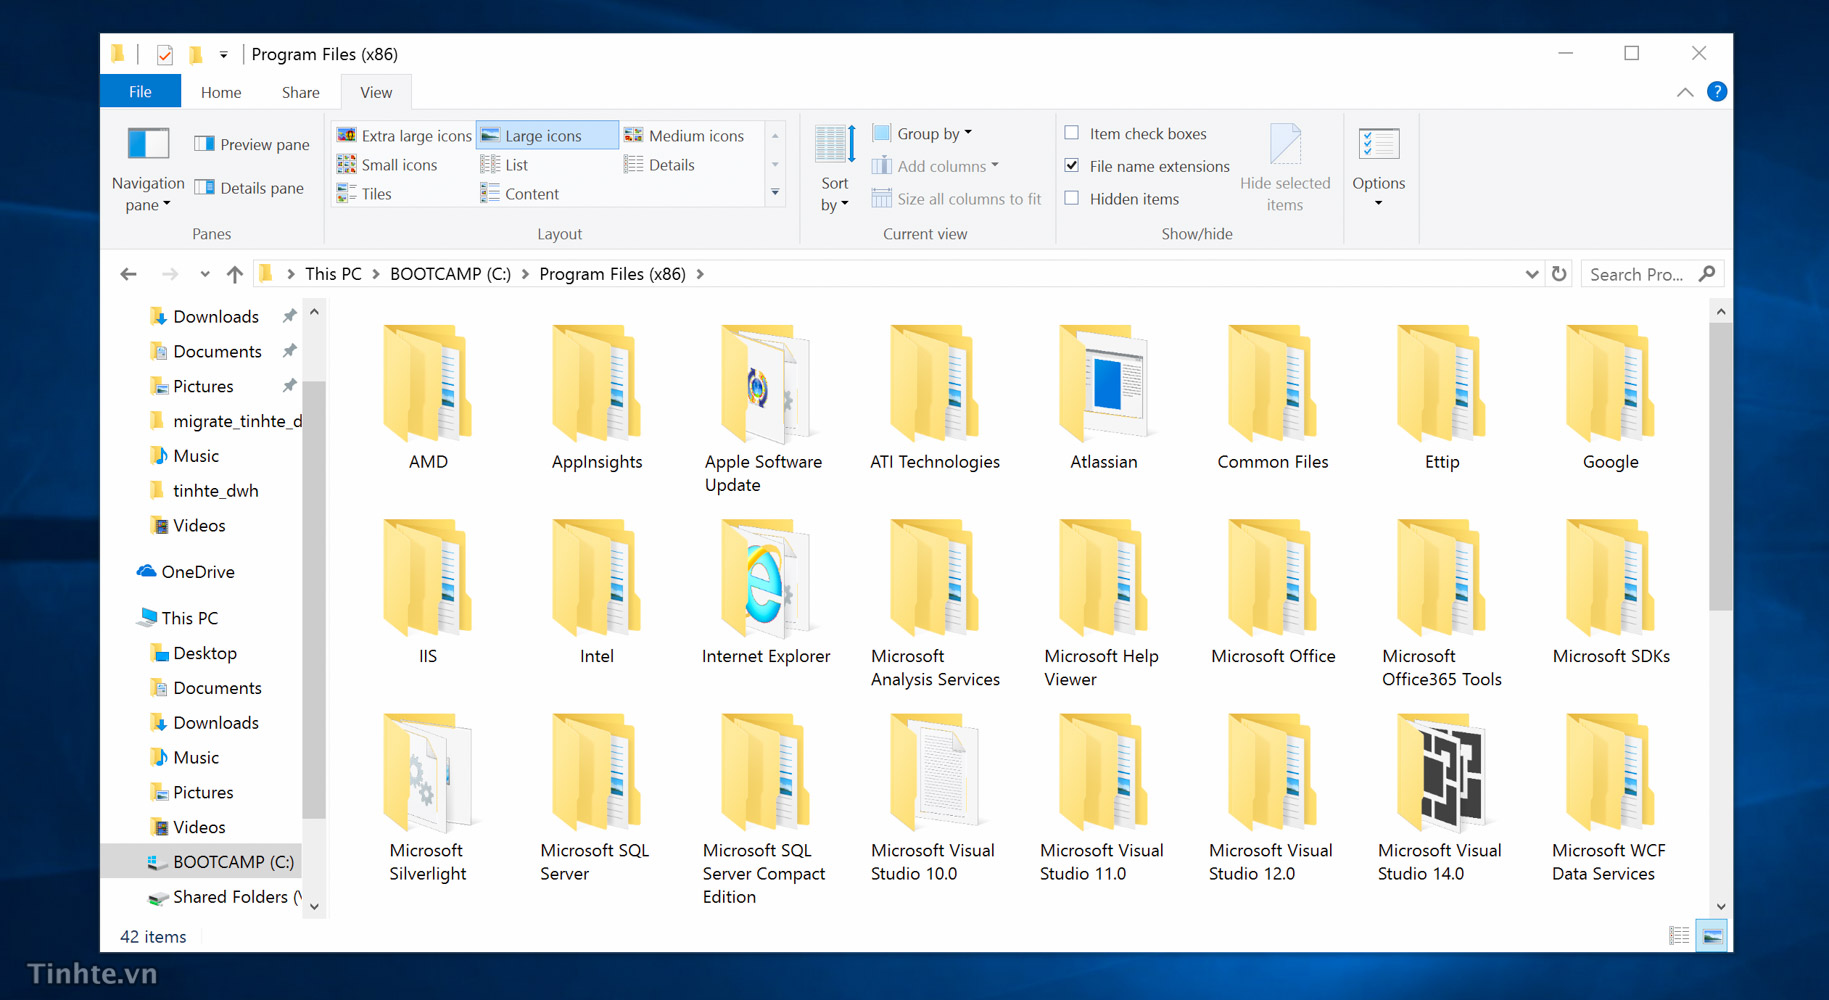Switch to List layout
The image size is (1829, 1000).
coord(505,164)
